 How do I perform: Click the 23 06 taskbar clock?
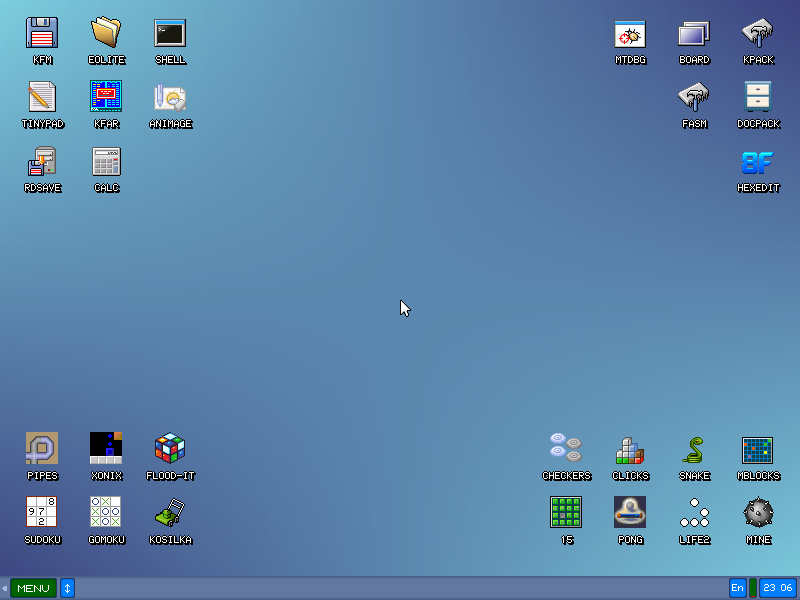coord(778,588)
